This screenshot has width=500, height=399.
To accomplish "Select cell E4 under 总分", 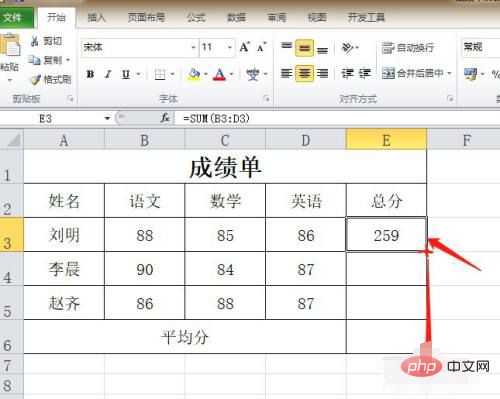I will 386,269.
